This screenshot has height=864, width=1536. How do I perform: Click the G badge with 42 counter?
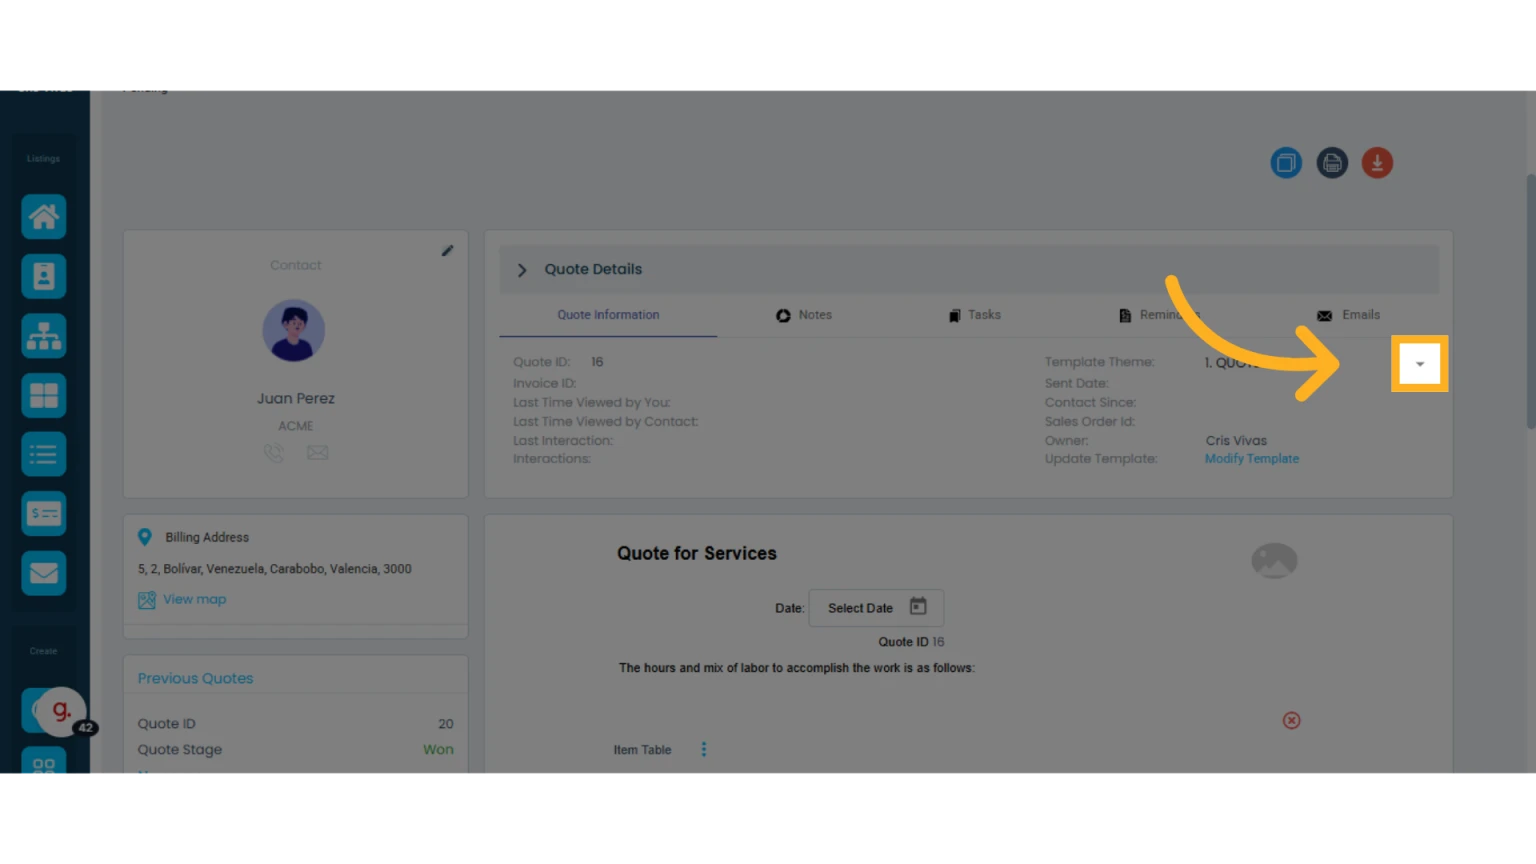[62, 711]
